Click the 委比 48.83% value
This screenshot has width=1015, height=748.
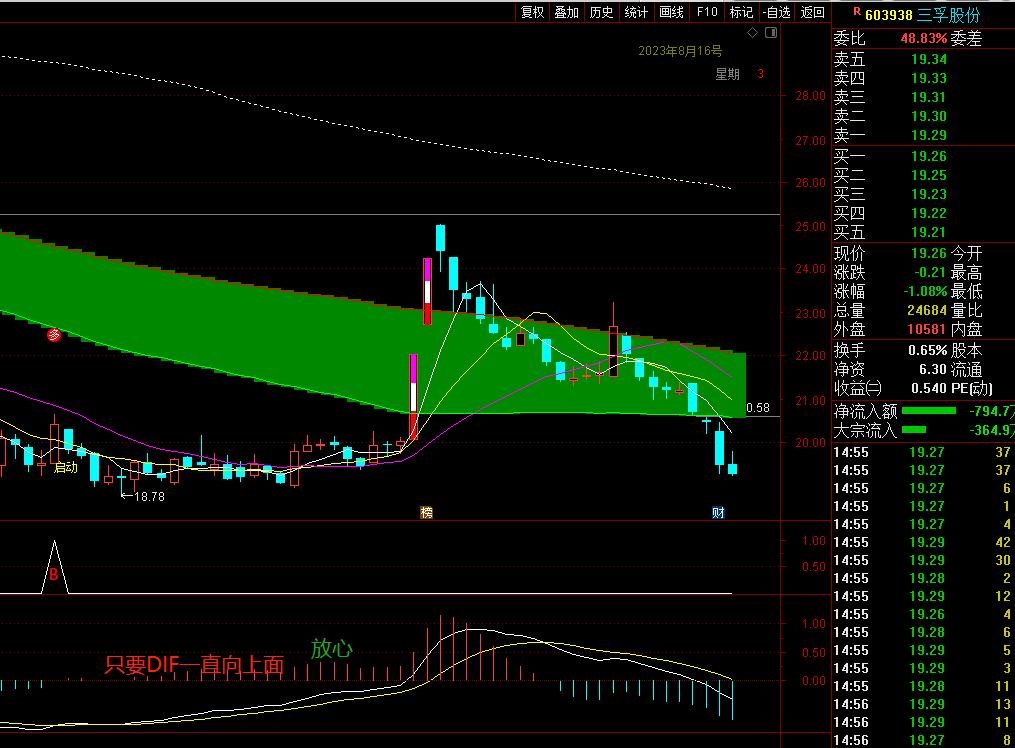[x=924, y=38]
